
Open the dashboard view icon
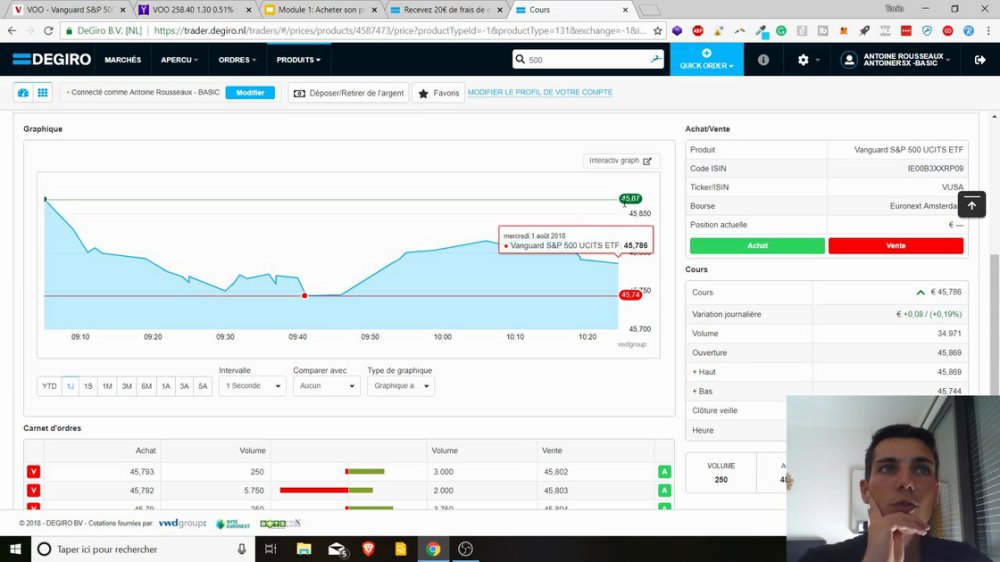24,92
